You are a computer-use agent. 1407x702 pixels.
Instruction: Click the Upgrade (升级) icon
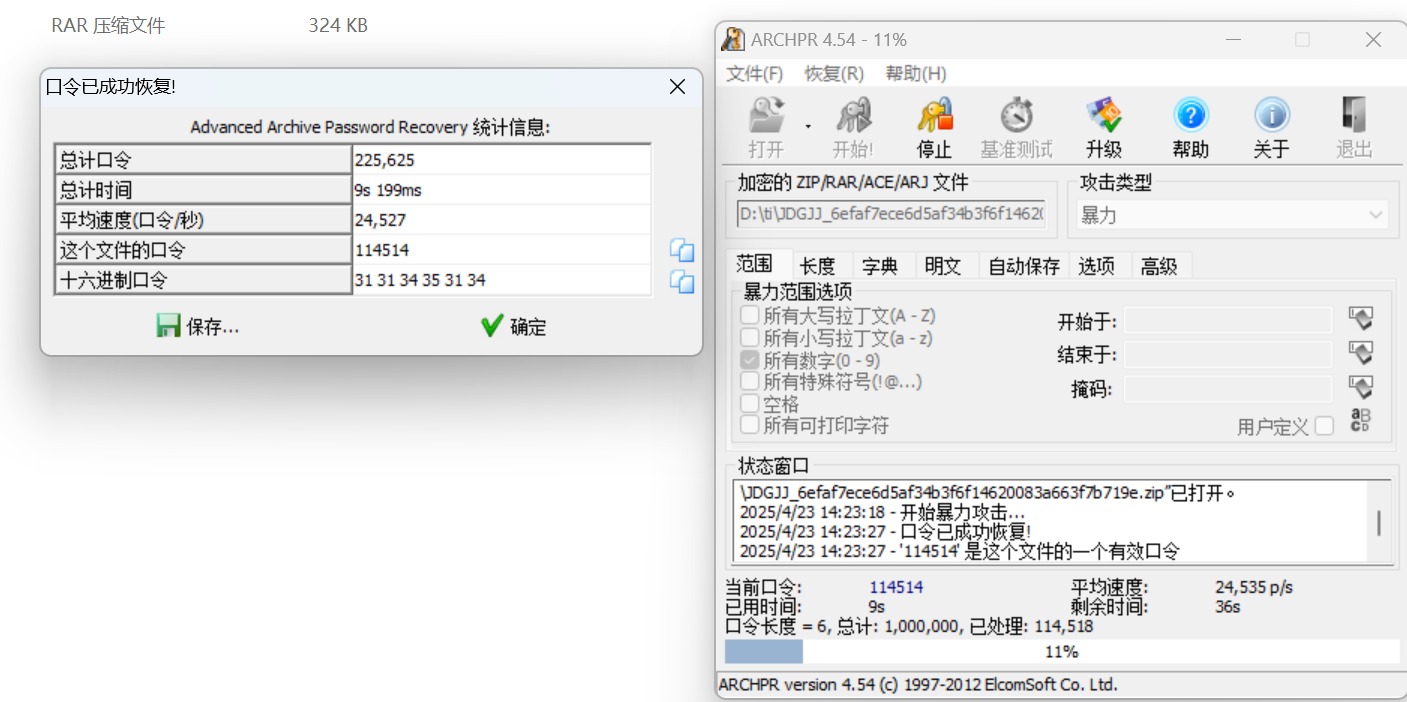[x=1104, y=117]
